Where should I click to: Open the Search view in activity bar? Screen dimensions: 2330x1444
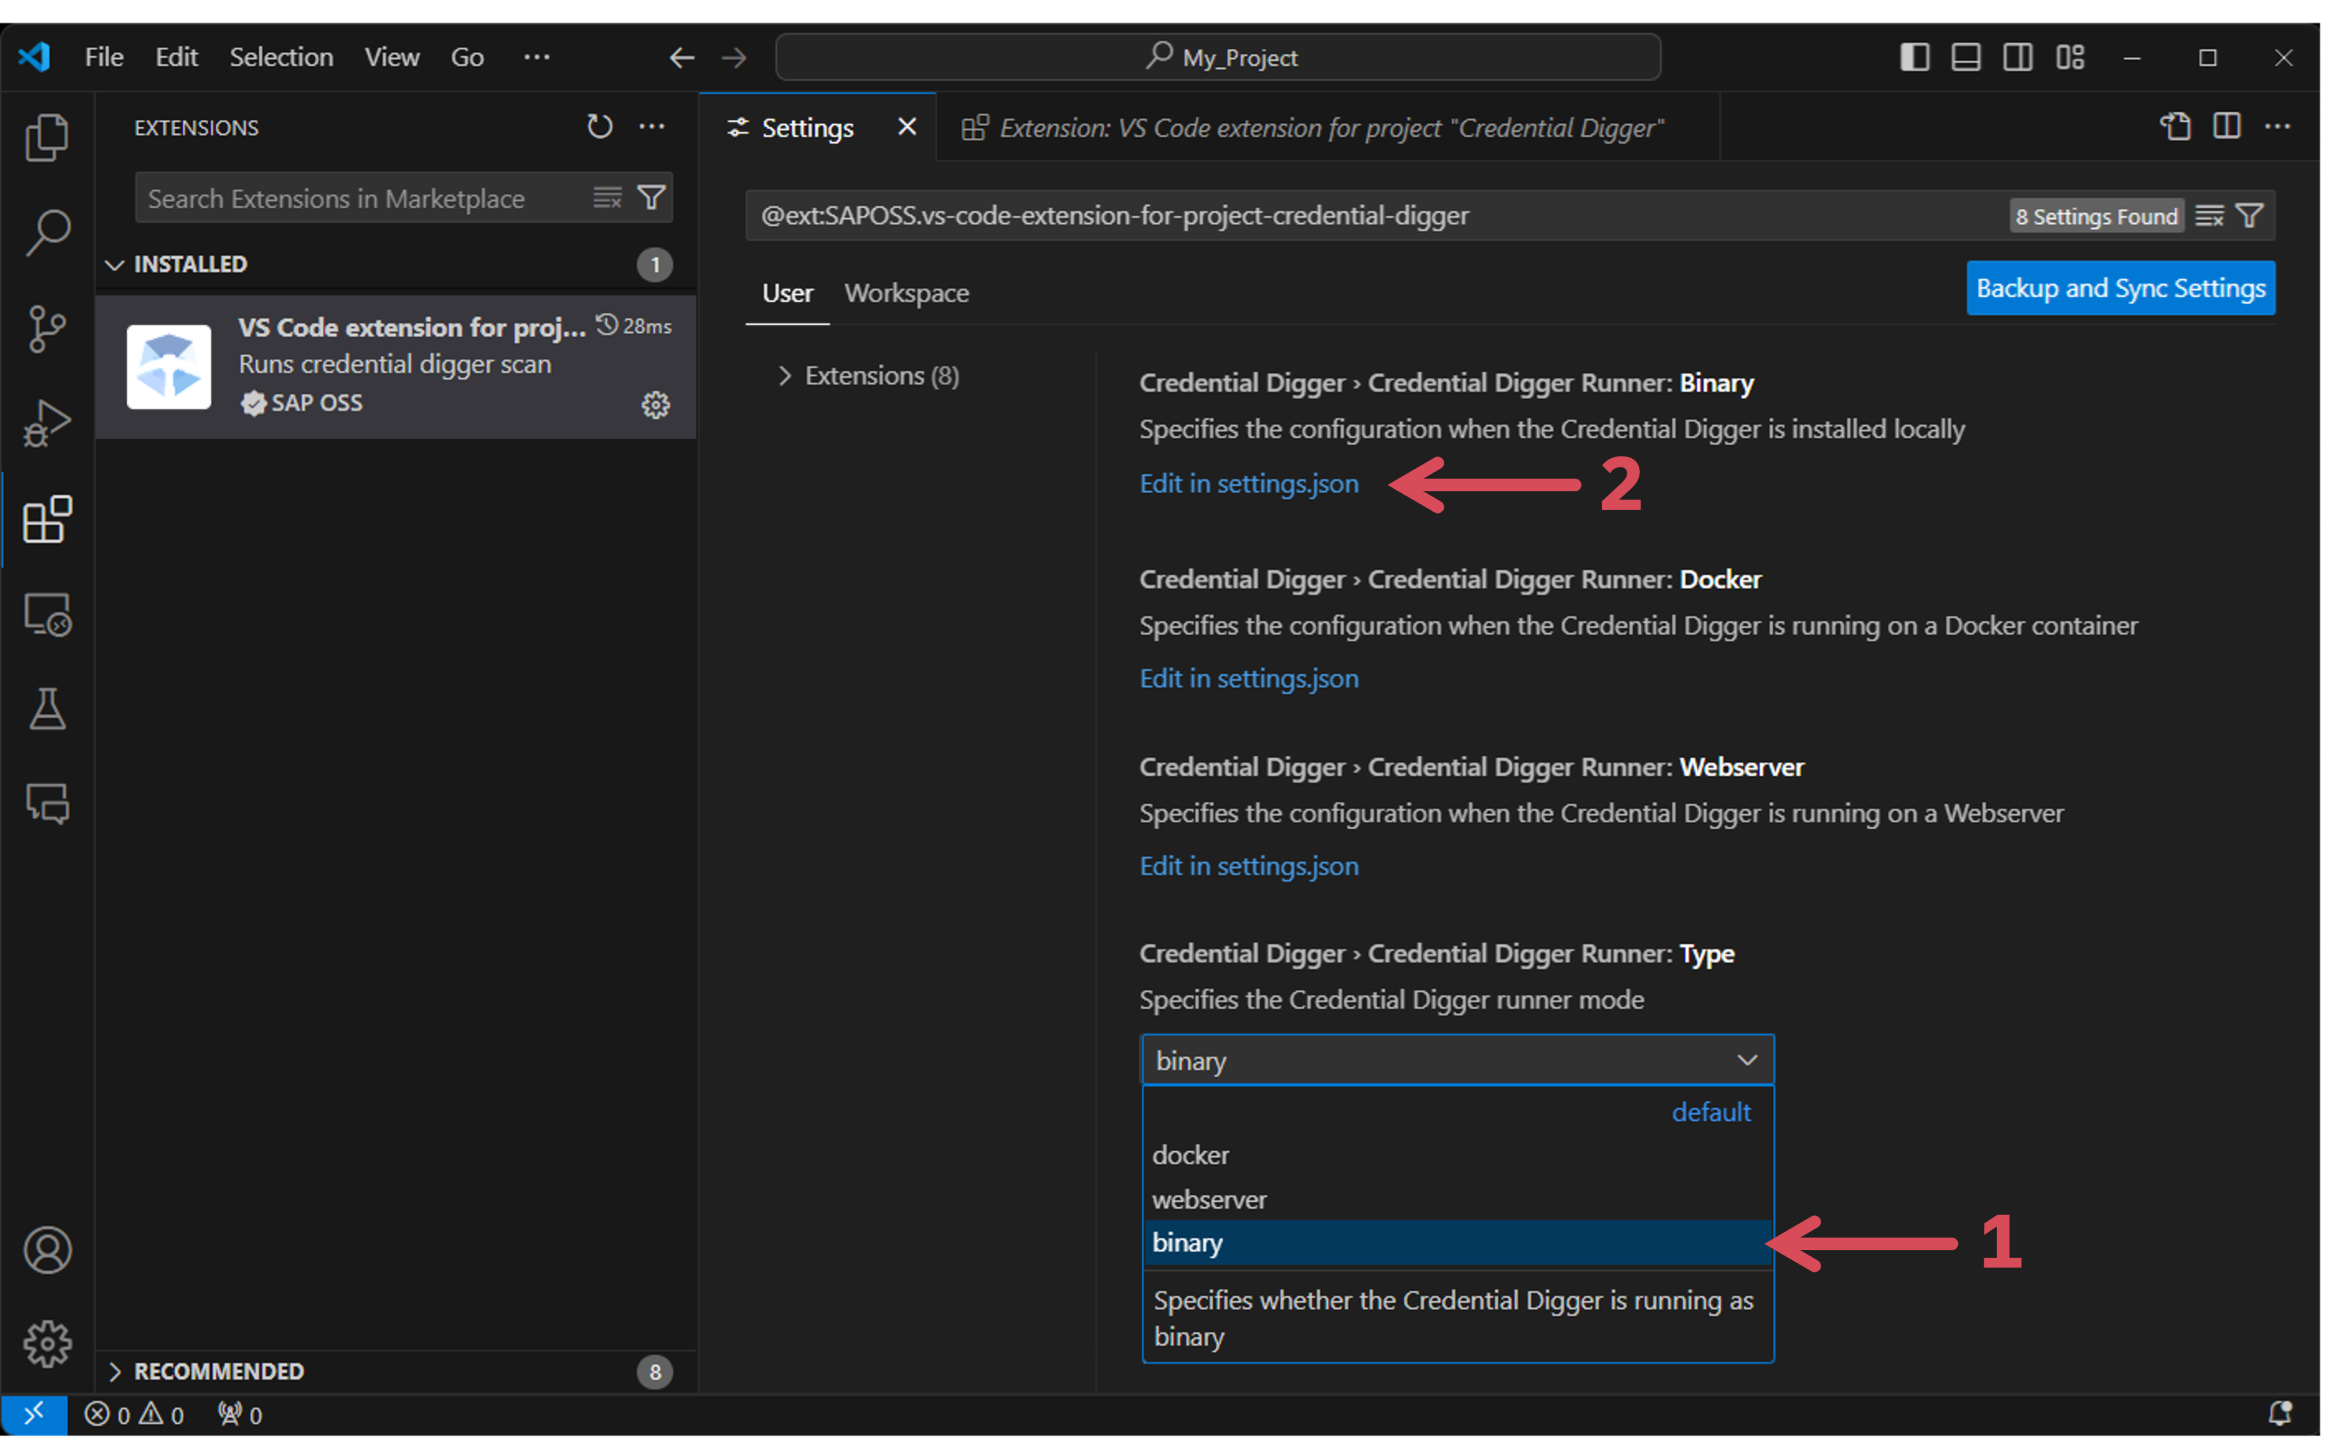point(47,232)
